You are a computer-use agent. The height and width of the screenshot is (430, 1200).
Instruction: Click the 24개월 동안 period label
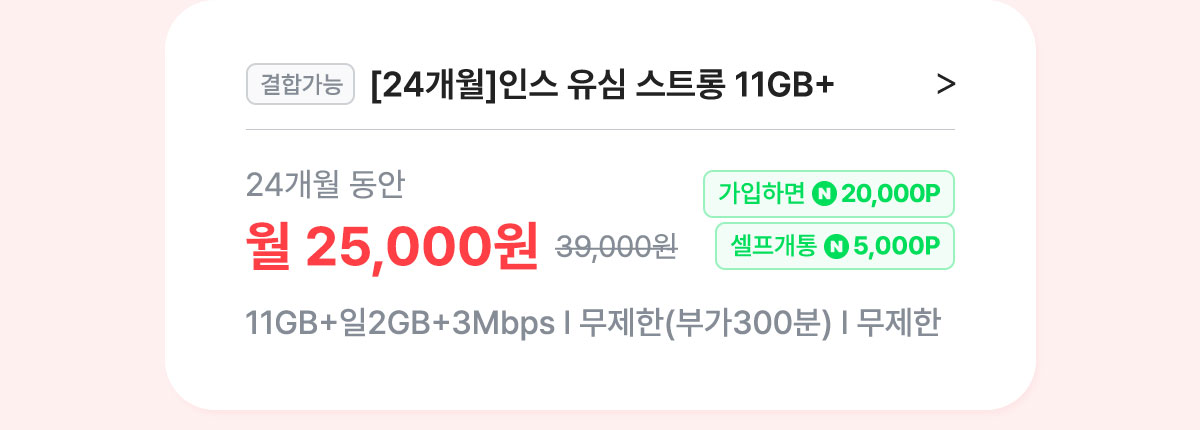click(325, 185)
